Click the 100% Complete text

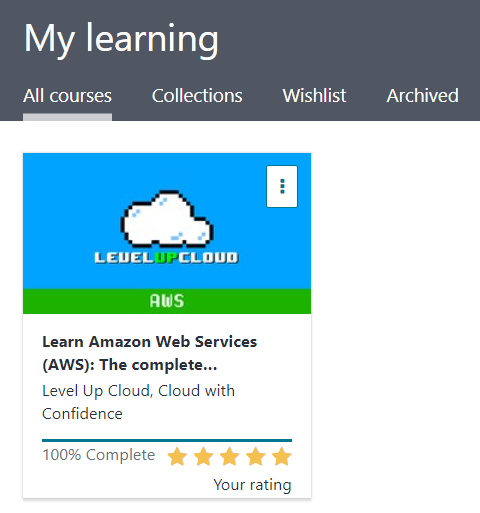pyautogui.click(x=99, y=455)
